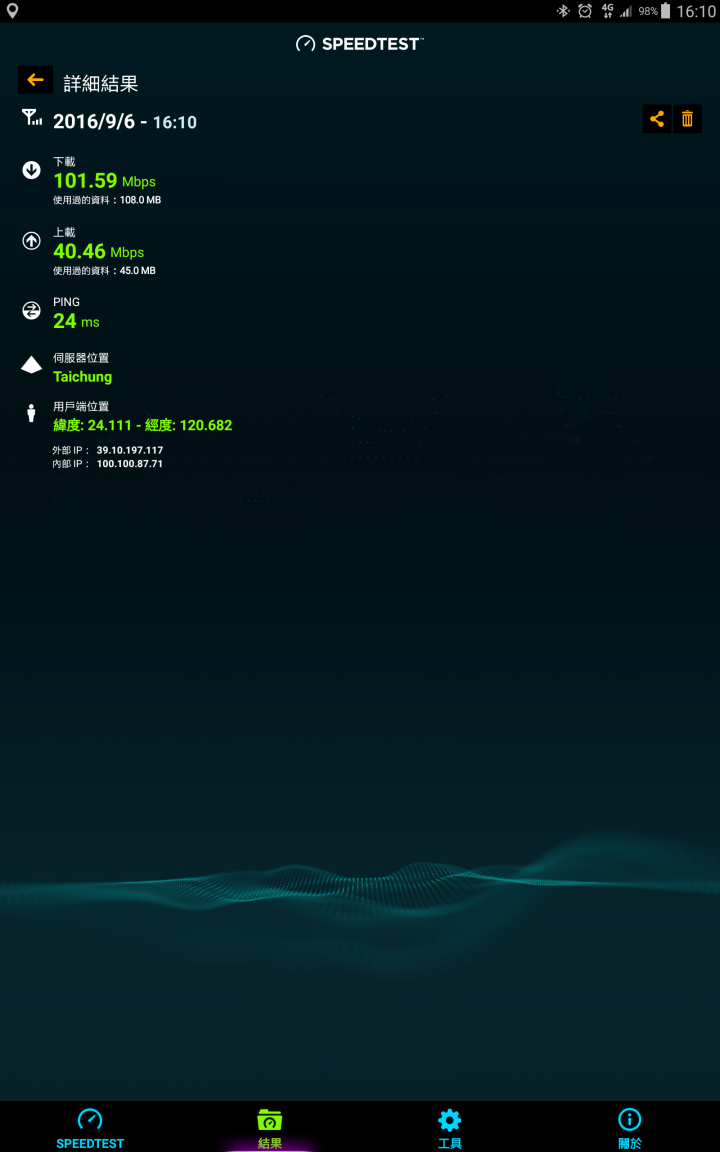Tap the 4G network indicator
Image resolution: width=720 pixels, height=1152 pixels.
click(607, 10)
